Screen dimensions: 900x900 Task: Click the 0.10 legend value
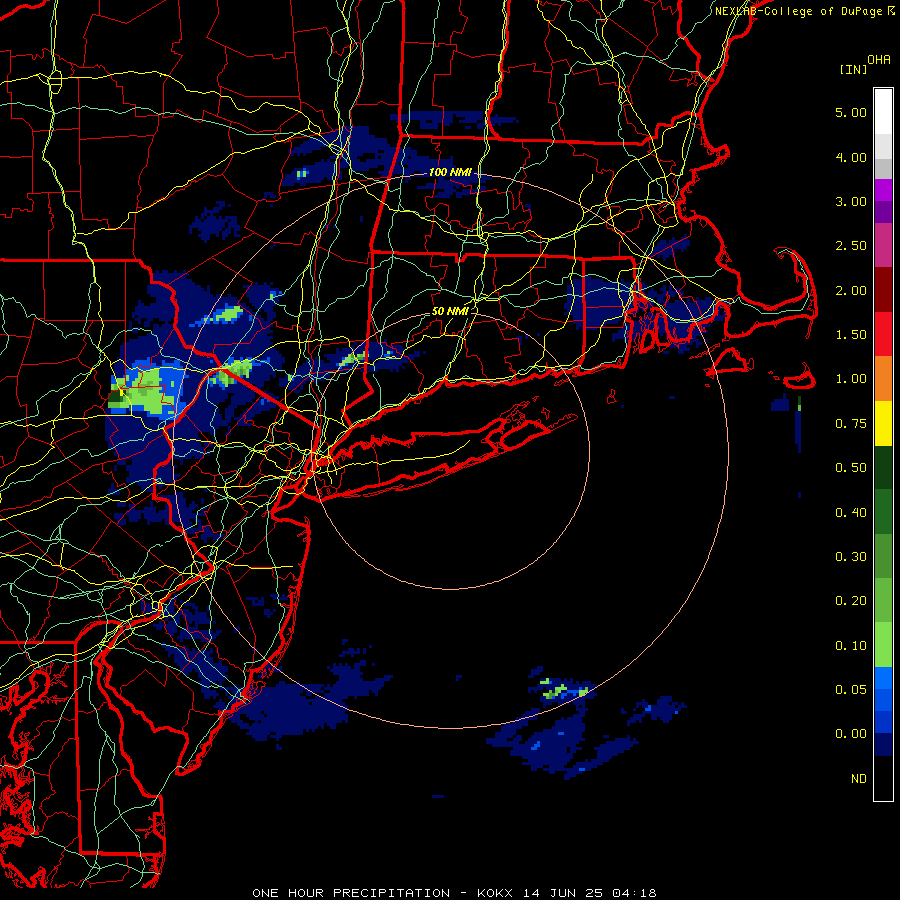tap(851, 646)
